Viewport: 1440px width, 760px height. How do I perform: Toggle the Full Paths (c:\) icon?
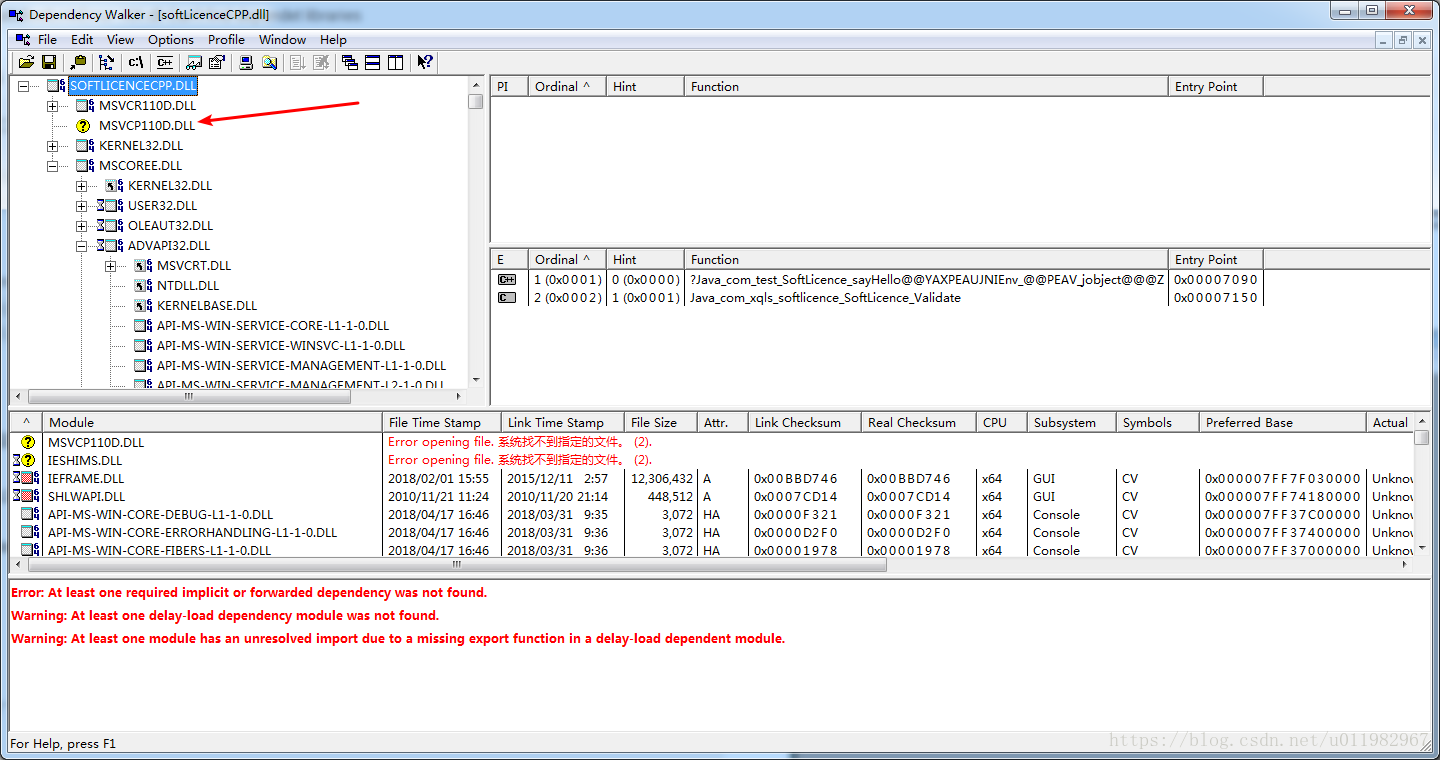(136, 62)
